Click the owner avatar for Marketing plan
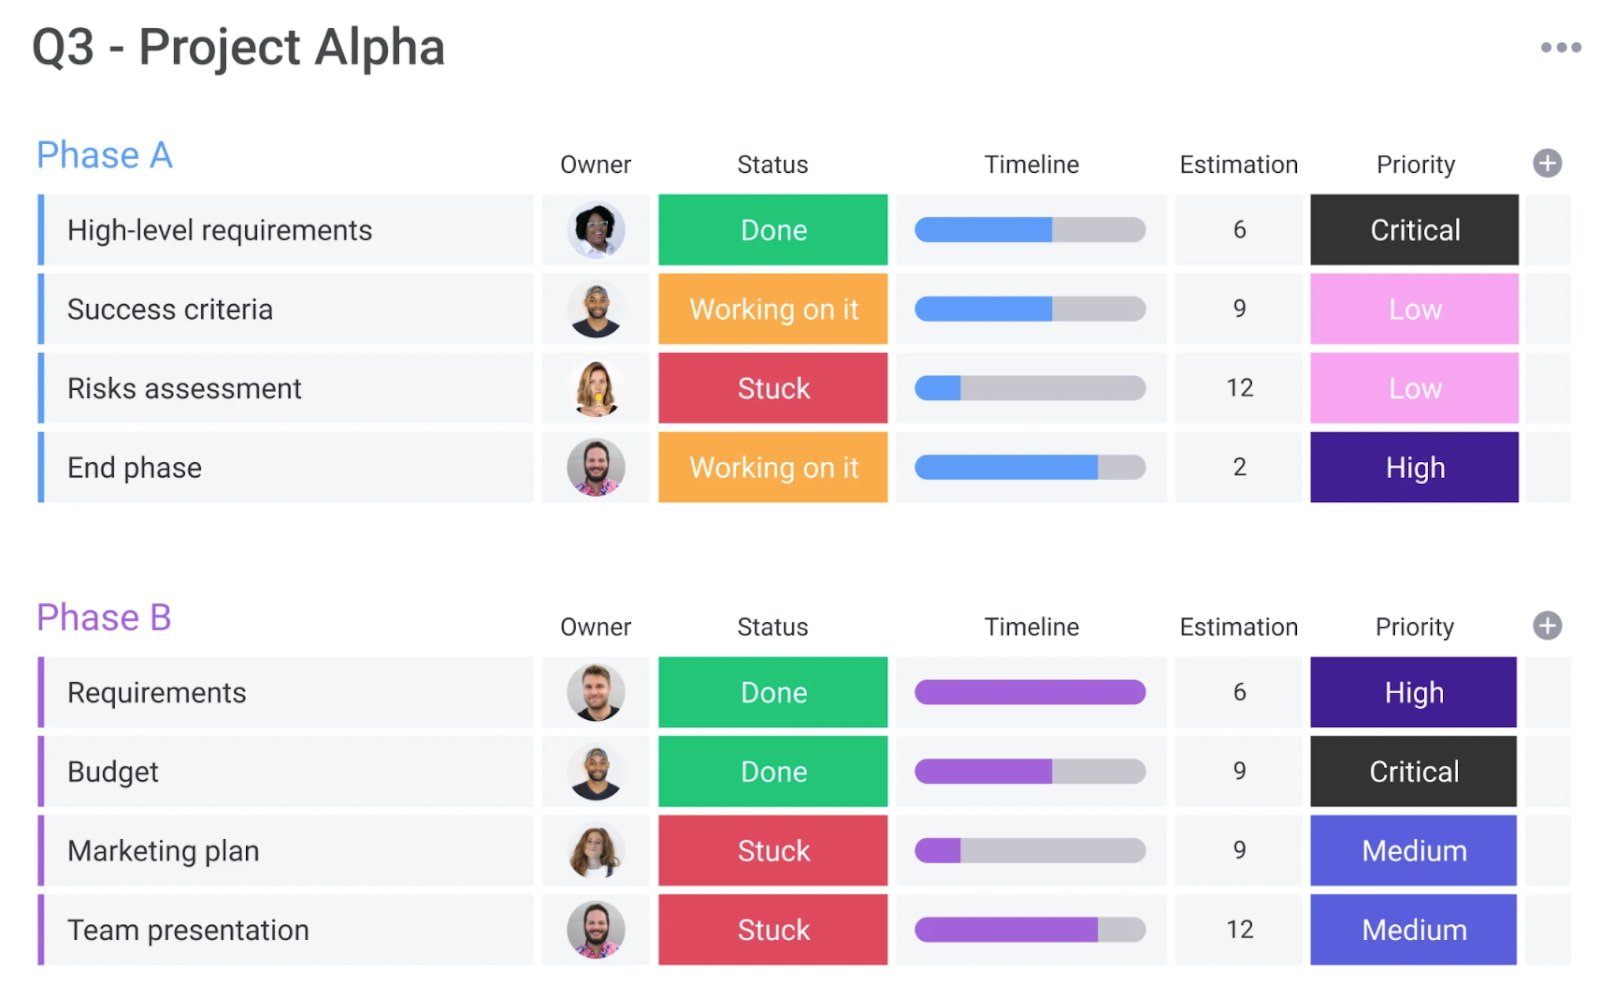Screen dimensions: 1600x997 [x=596, y=850]
